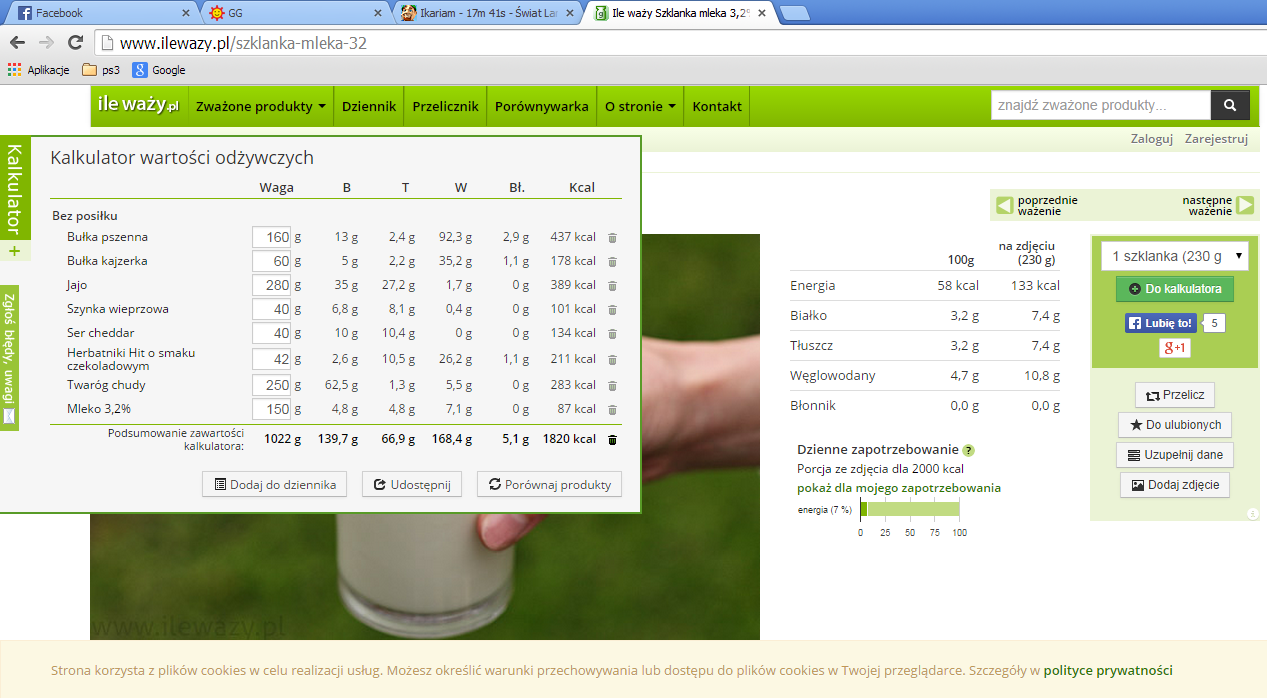
Task: Remove Jajo entry using its trash icon
Action: pyautogui.click(x=612, y=286)
